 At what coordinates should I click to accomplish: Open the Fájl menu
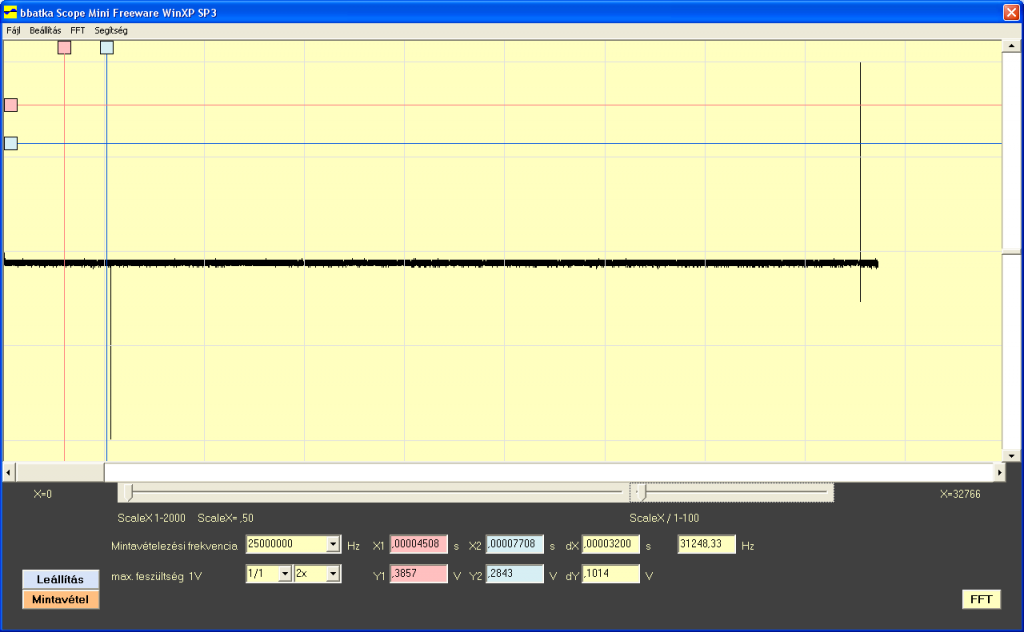[x=13, y=31]
